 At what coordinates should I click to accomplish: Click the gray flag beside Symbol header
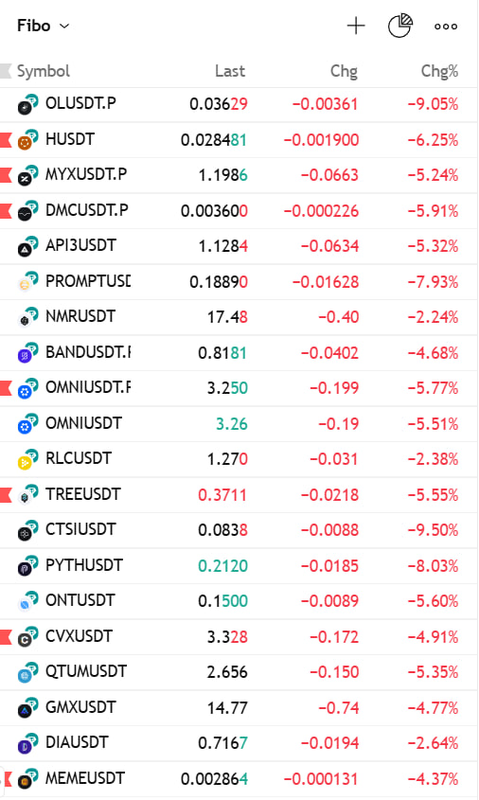(x=6, y=71)
